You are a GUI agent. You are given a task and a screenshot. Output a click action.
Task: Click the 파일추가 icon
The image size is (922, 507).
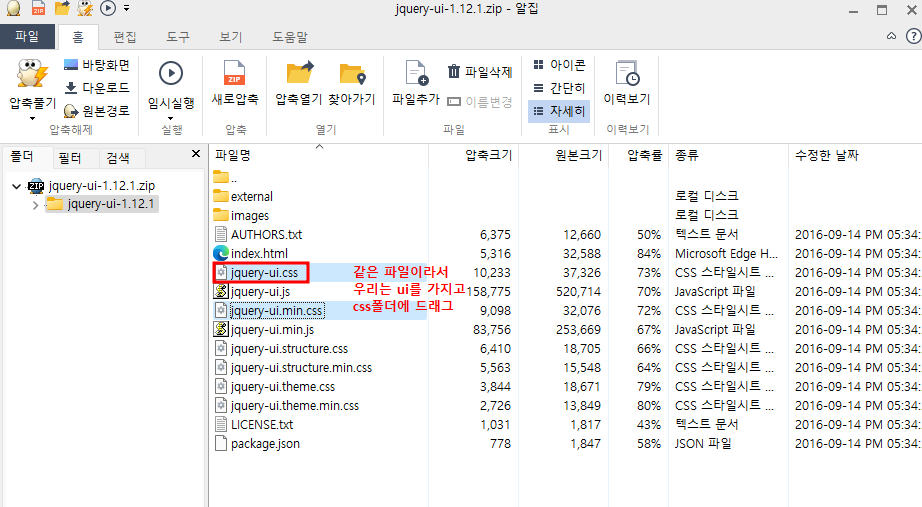tap(417, 74)
